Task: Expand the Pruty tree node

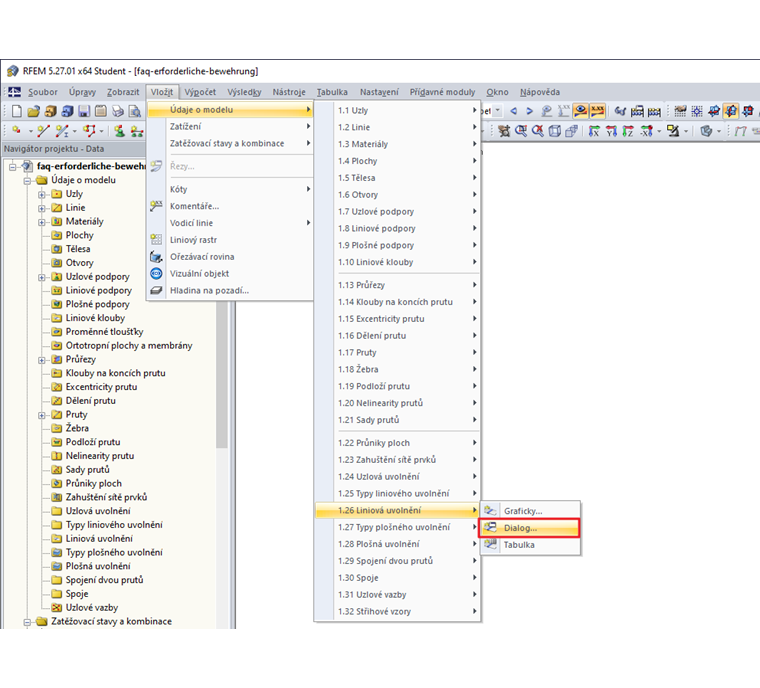Action: (x=42, y=416)
